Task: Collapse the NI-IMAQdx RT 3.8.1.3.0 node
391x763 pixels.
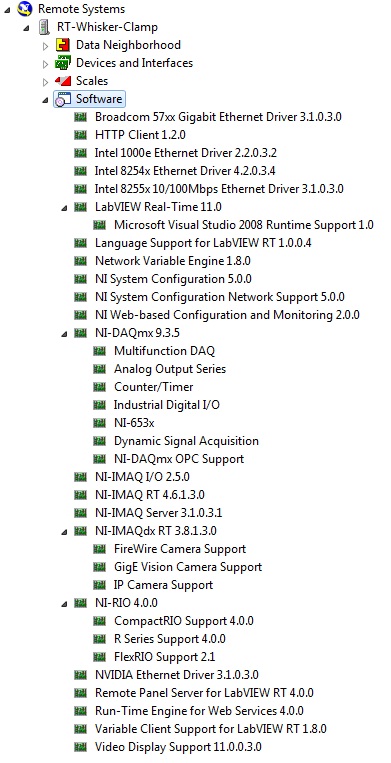Action: 64,532
